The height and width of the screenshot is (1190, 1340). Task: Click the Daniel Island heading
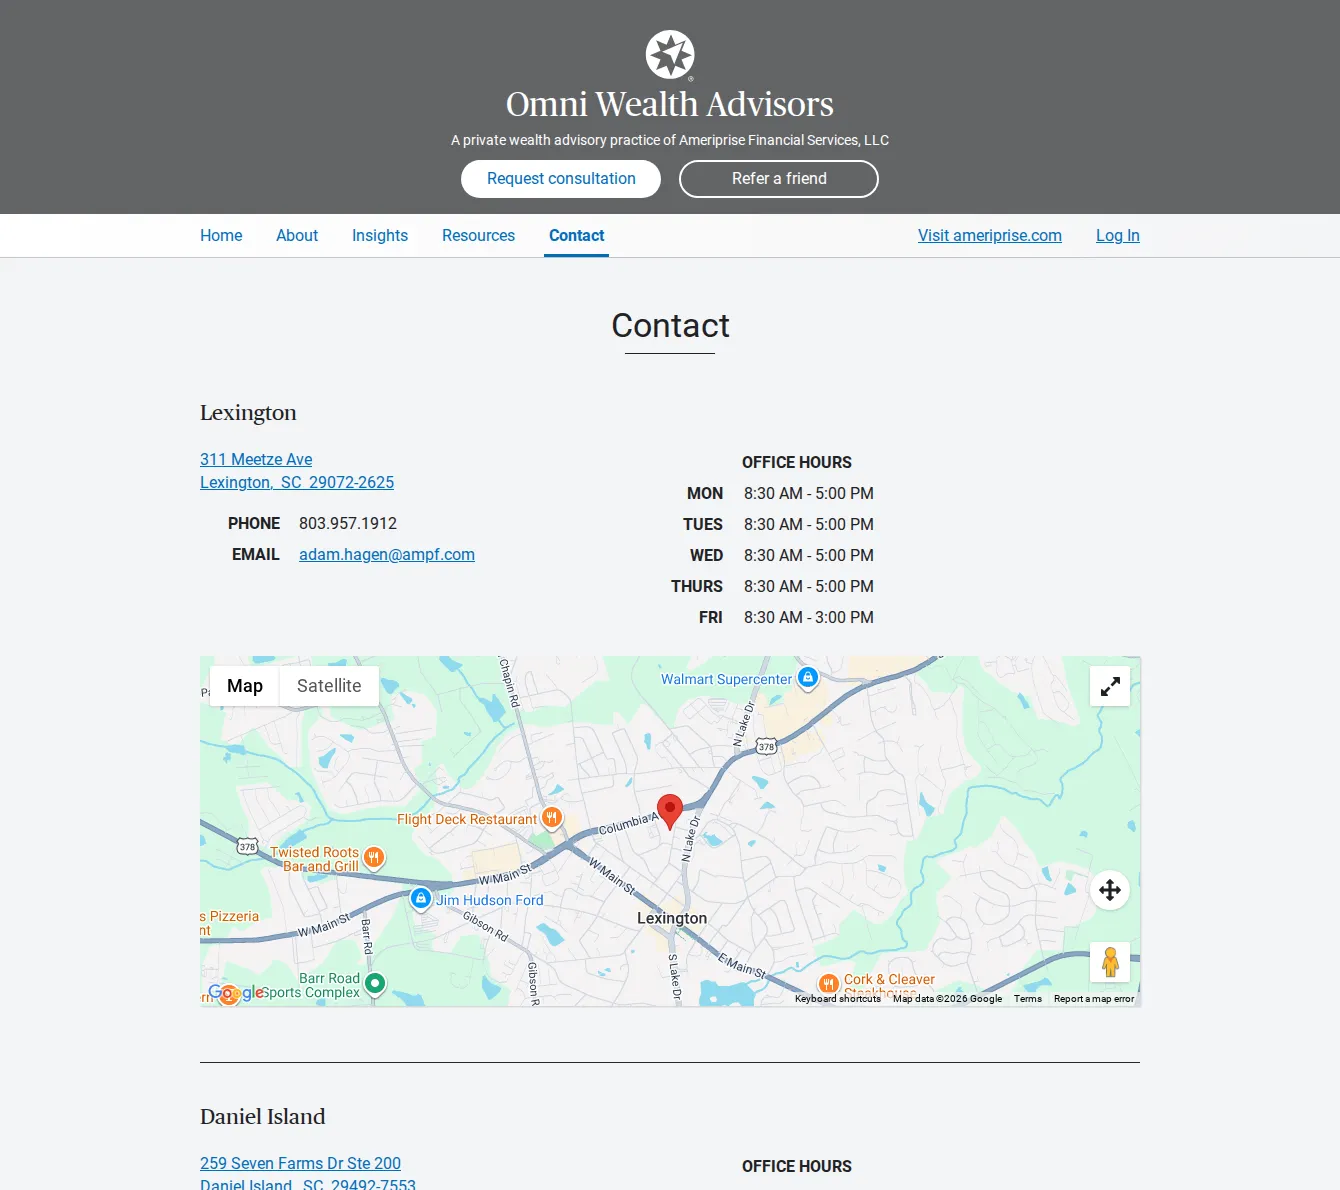coord(263,1117)
